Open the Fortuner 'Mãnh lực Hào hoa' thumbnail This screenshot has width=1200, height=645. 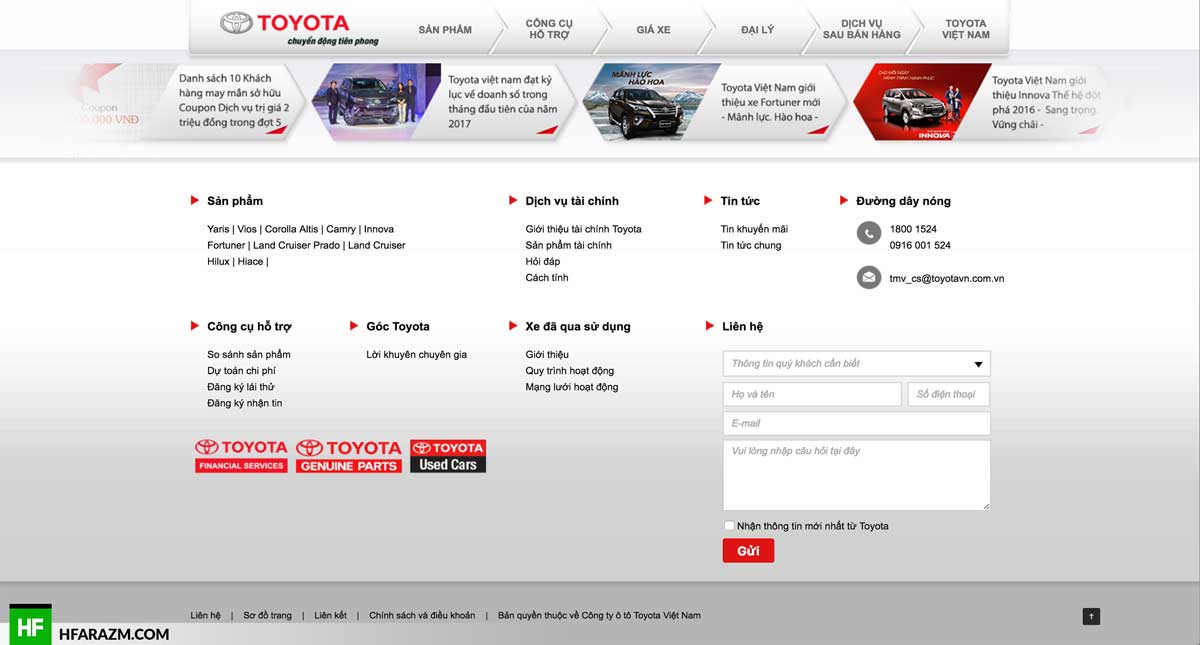(x=649, y=102)
